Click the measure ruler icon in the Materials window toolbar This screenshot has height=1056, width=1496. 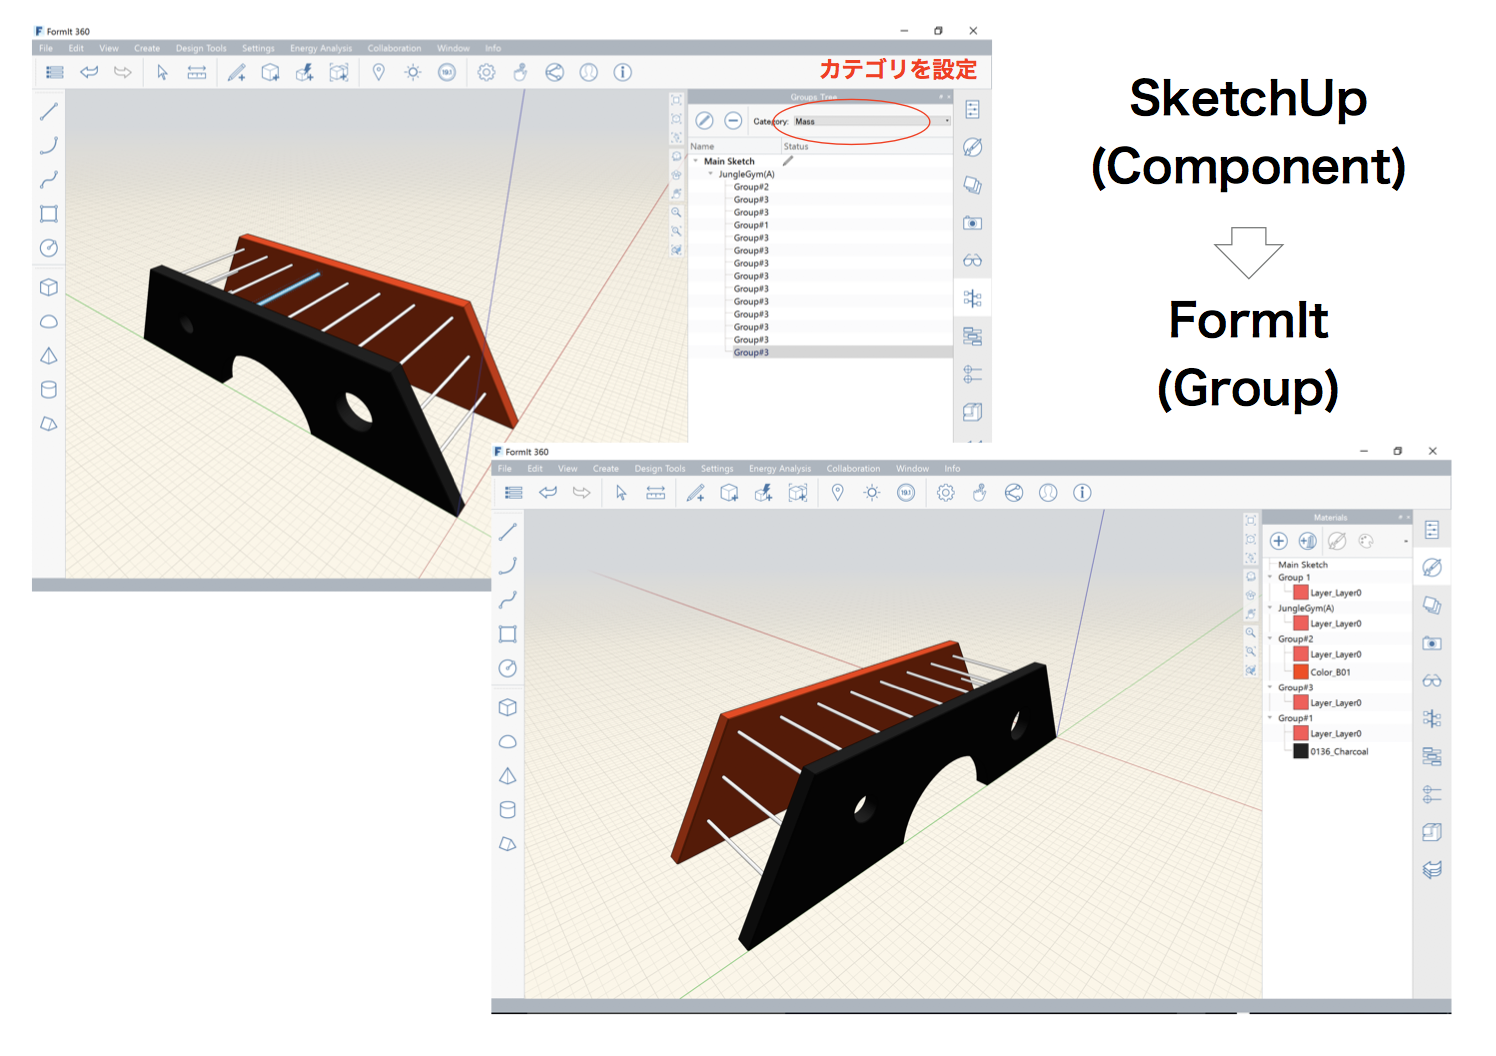click(656, 492)
